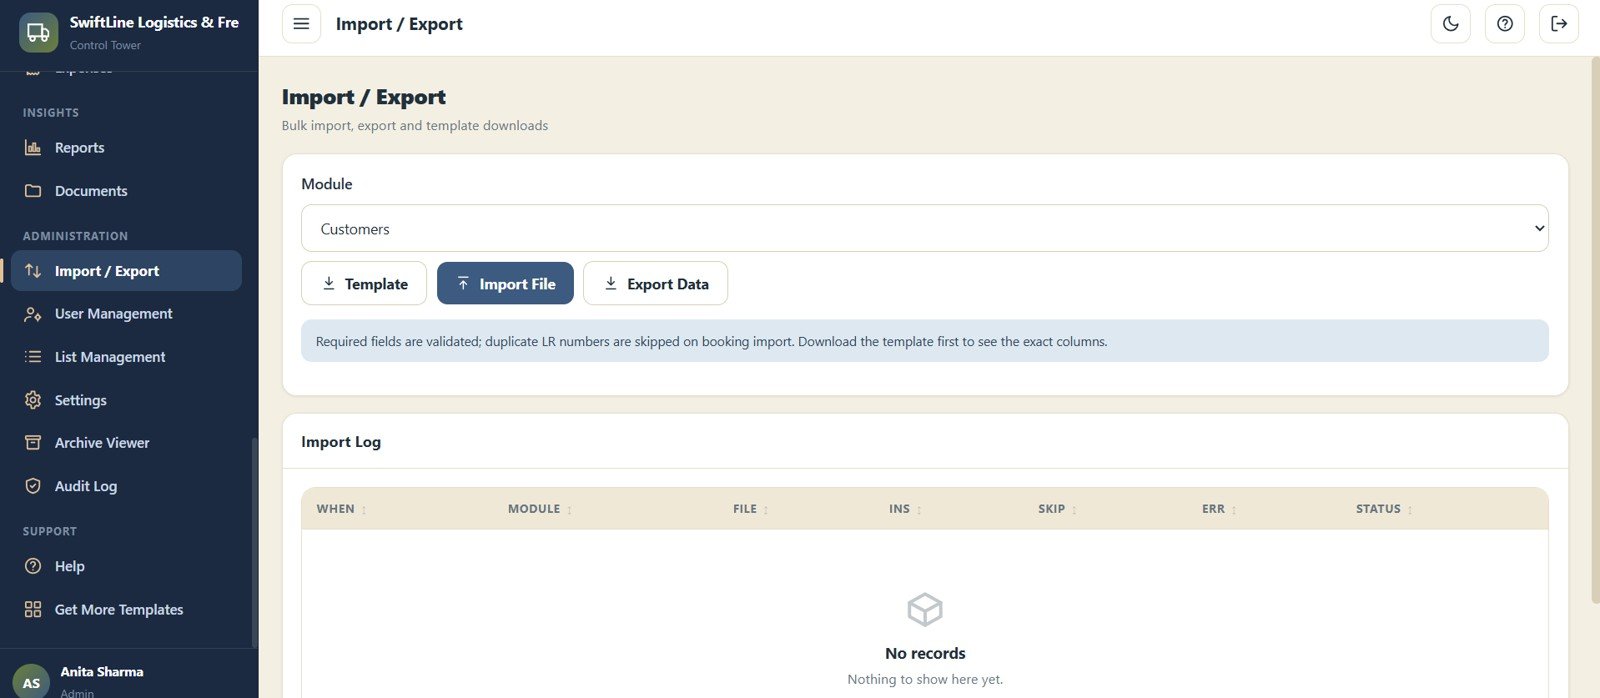Click 'Bulk import, export and template downloads' subtitle

(x=415, y=126)
